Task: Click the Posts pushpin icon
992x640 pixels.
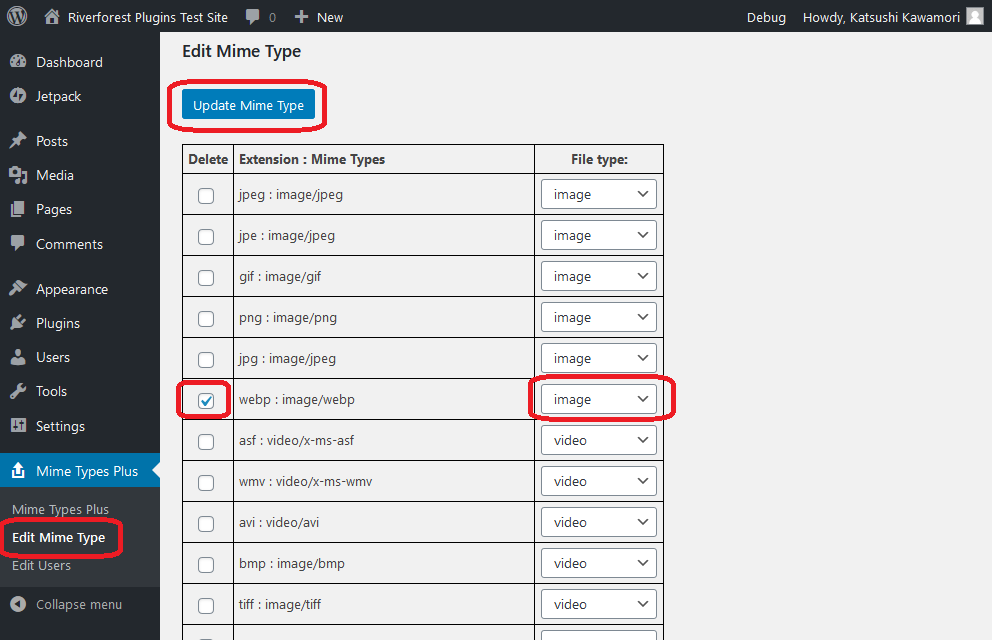Action: pos(18,141)
